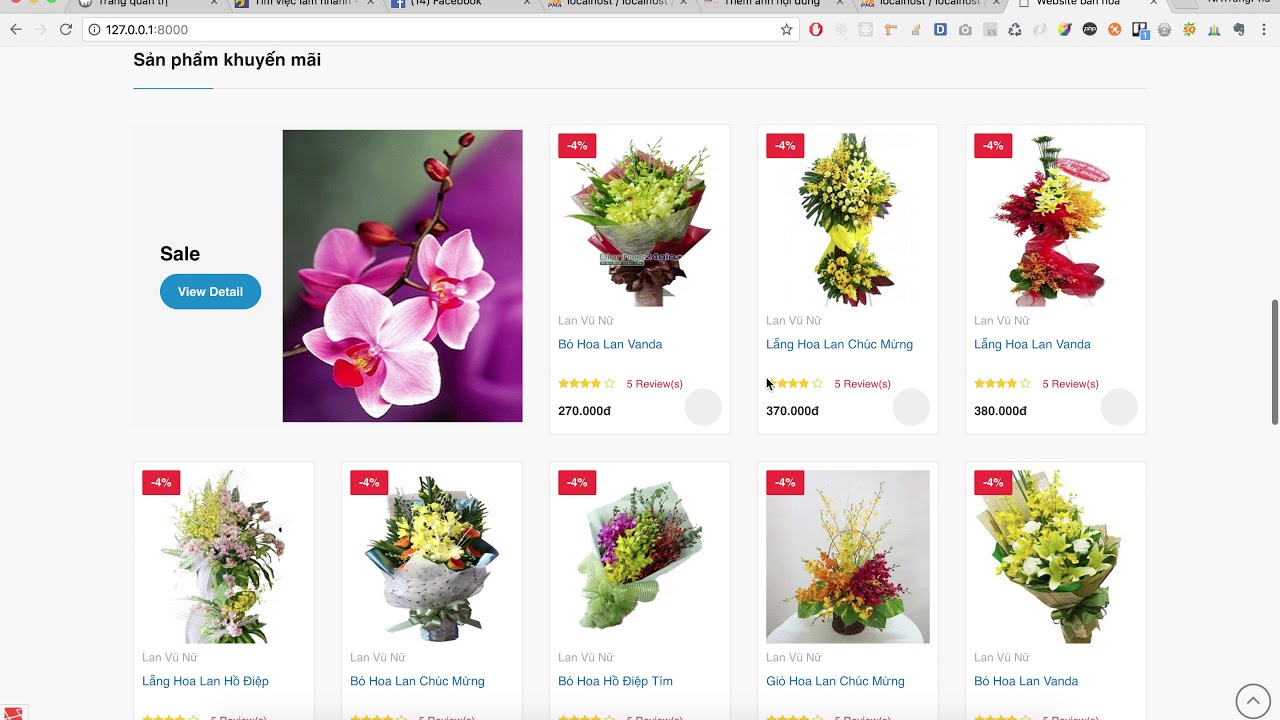1280x720 pixels.
Task: Click the recycle arrows extension icon
Action: 1015,30
